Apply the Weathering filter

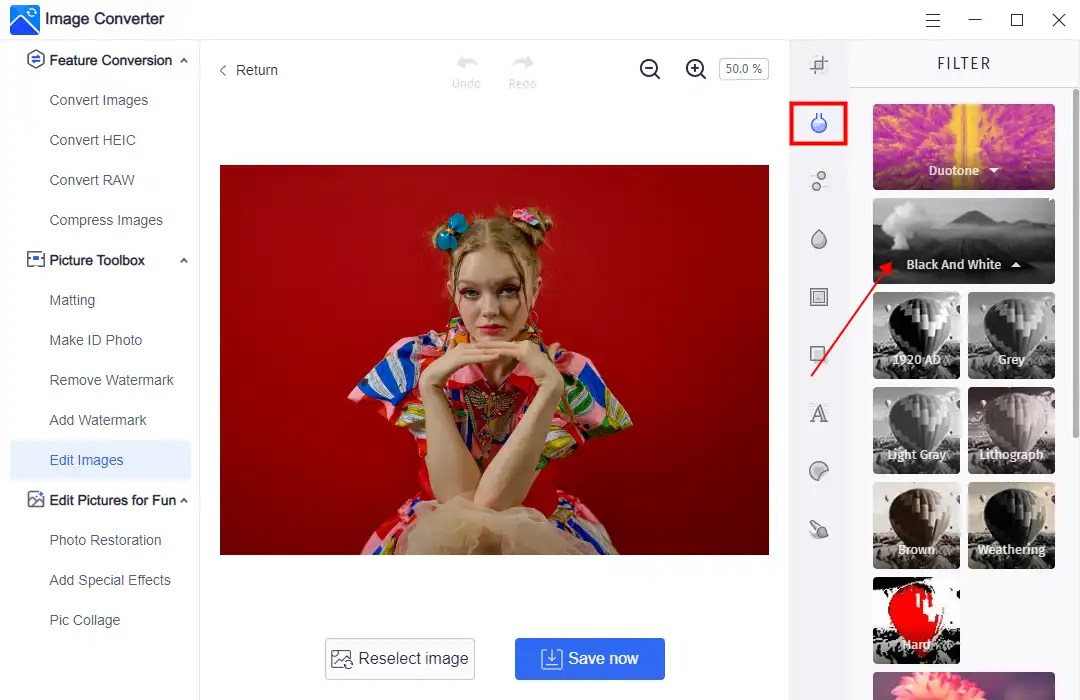[1011, 526]
